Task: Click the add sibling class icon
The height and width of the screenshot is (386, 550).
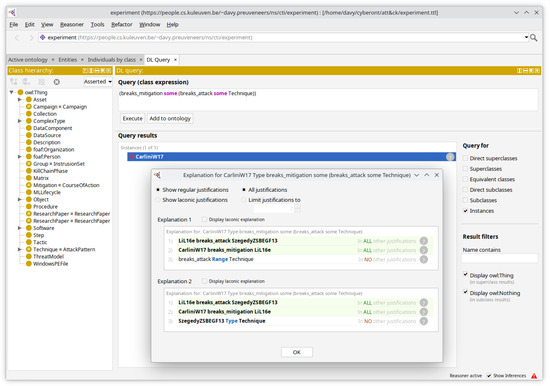Action: (x=26, y=82)
